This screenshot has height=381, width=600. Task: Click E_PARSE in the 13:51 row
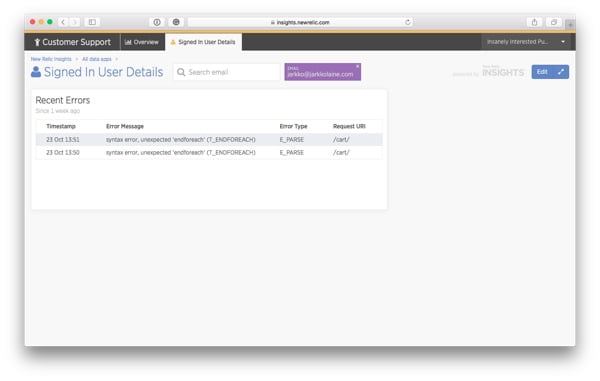coord(292,140)
